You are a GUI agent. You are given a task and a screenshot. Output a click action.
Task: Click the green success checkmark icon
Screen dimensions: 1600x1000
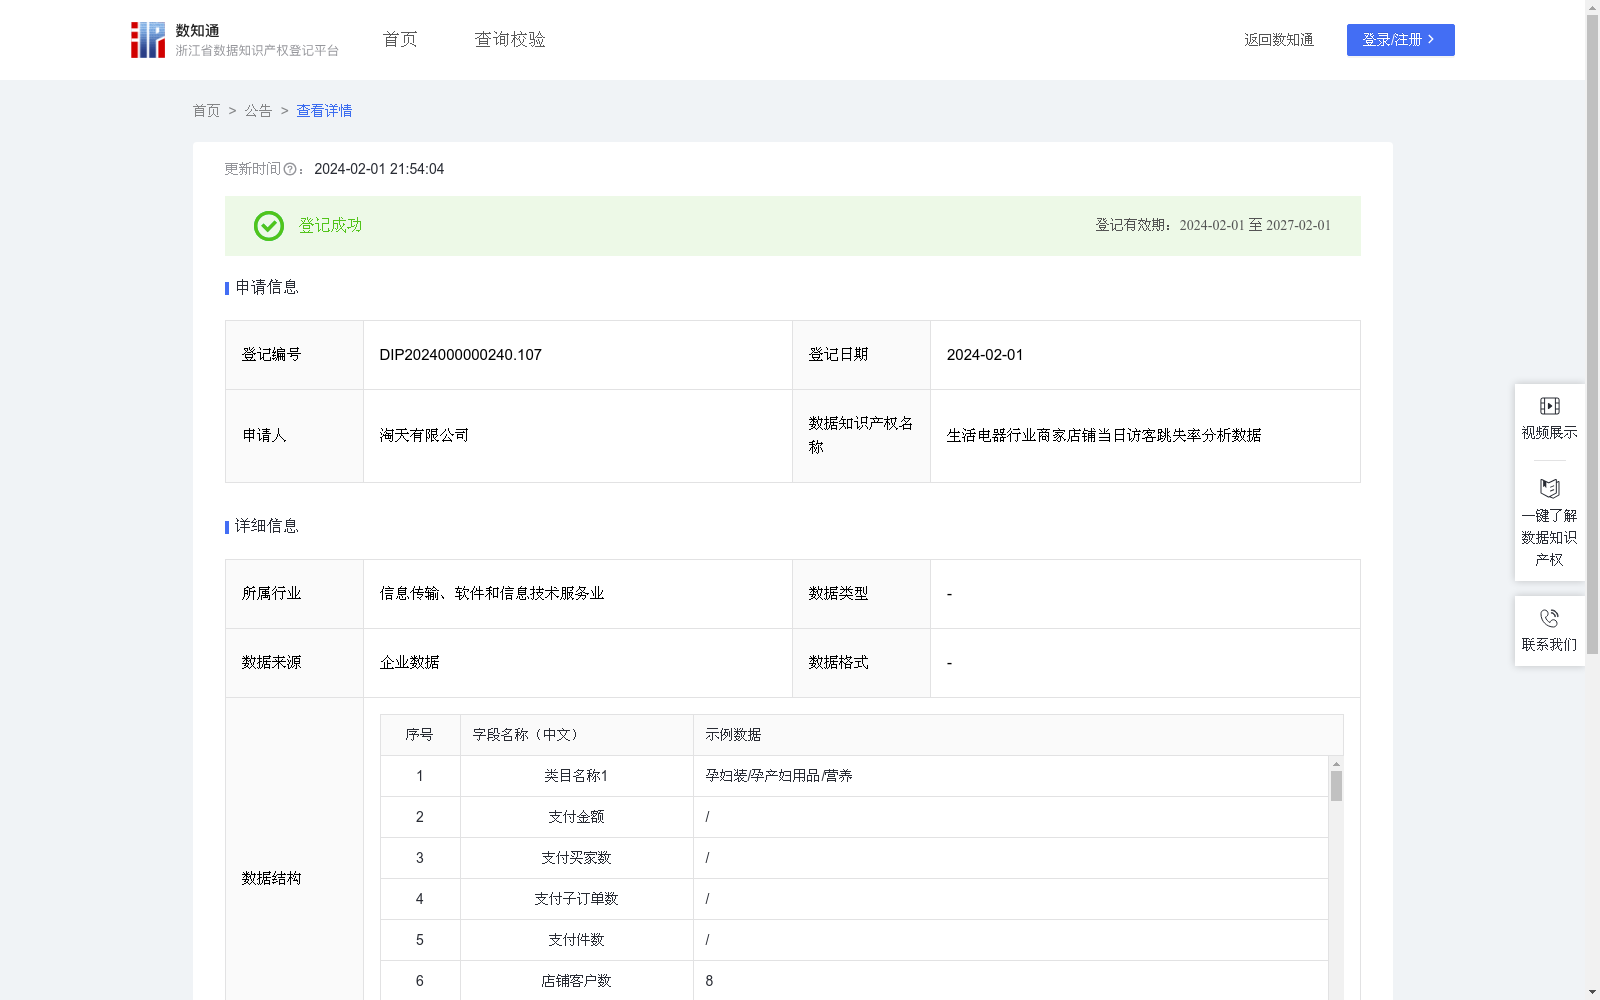coord(267,226)
